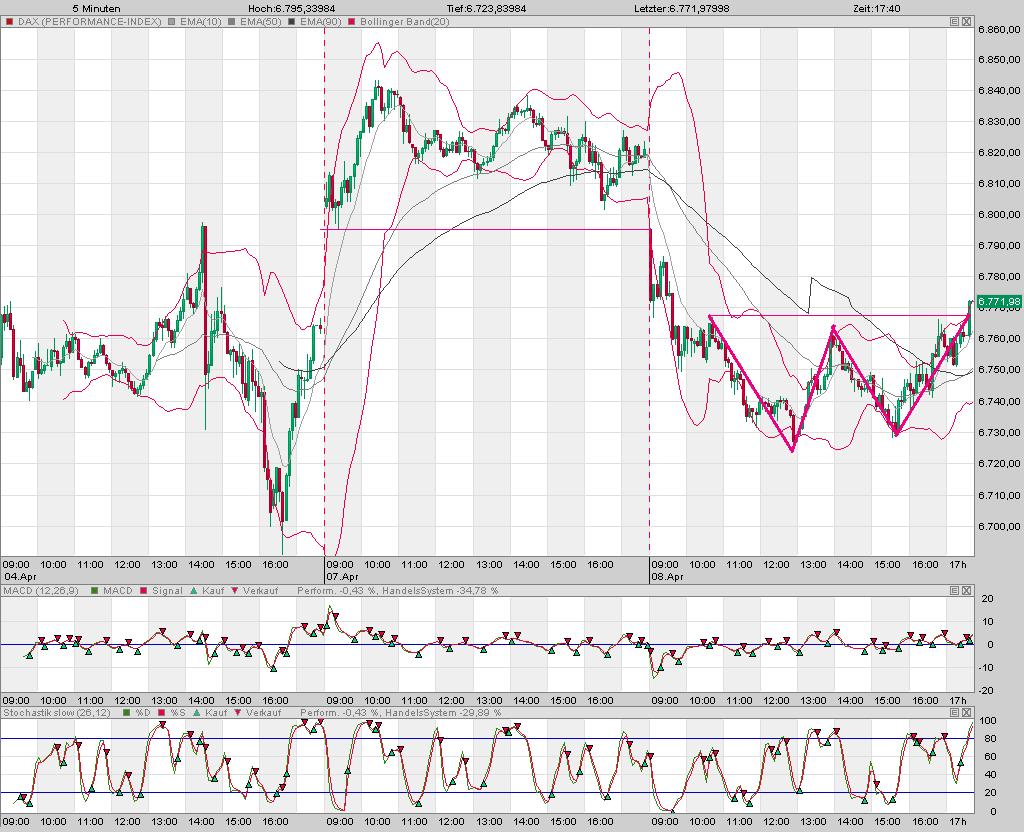This screenshot has height=832, width=1024.
Task: Click the '07.Apr' date label on time axis
Action: [342, 577]
